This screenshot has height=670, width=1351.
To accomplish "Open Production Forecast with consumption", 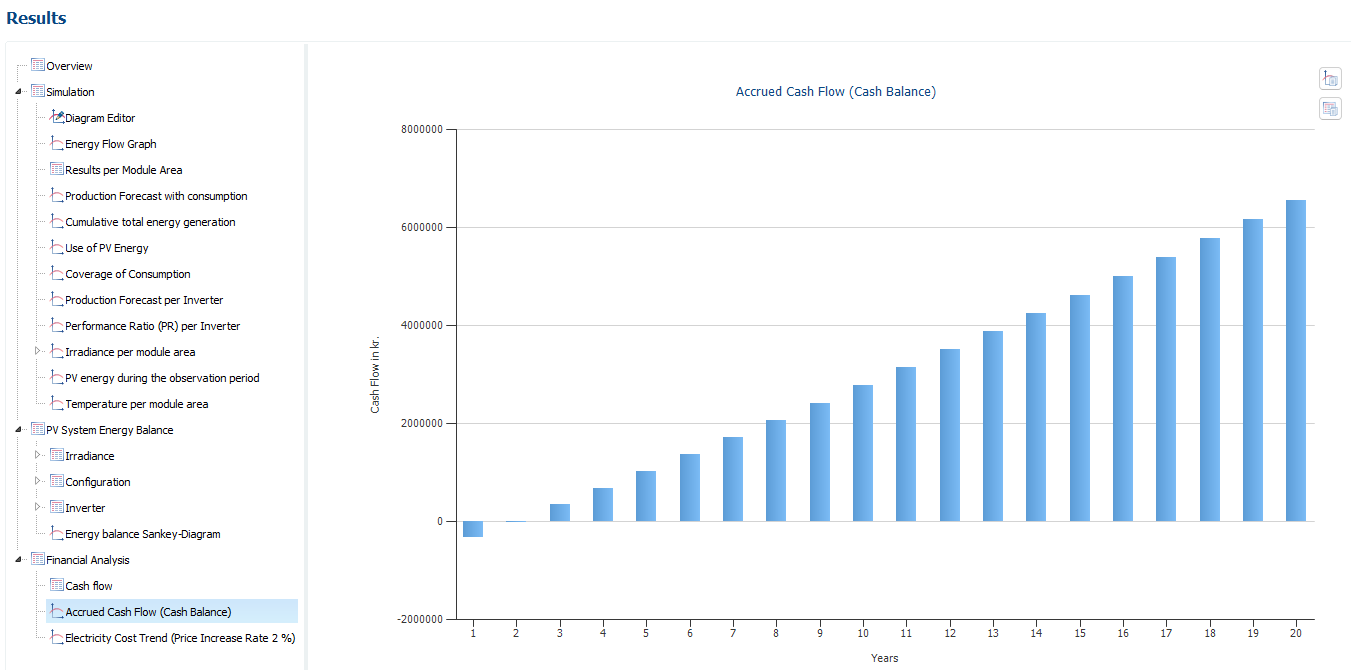I will click(x=156, y=196).
